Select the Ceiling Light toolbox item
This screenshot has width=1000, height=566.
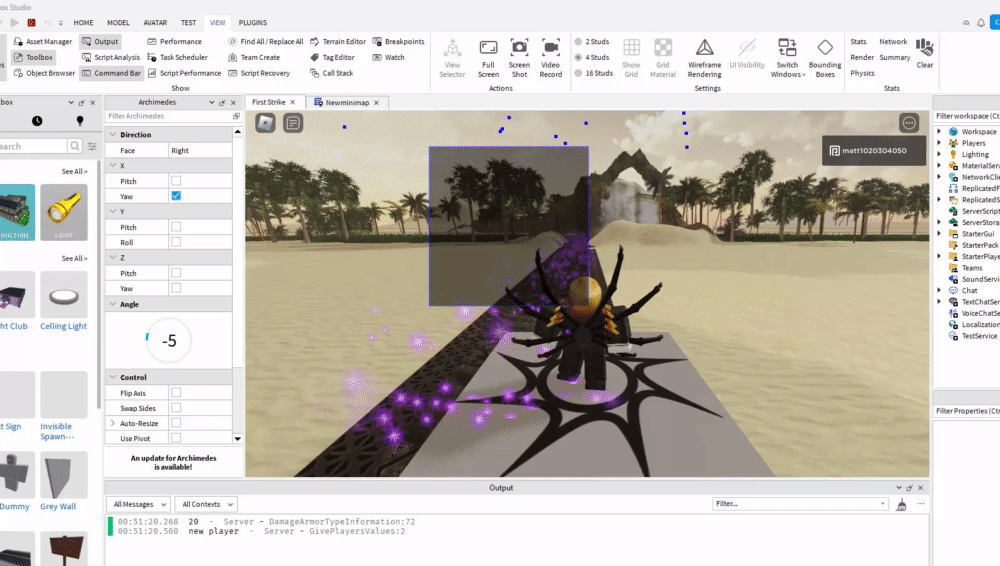point(63,301)
